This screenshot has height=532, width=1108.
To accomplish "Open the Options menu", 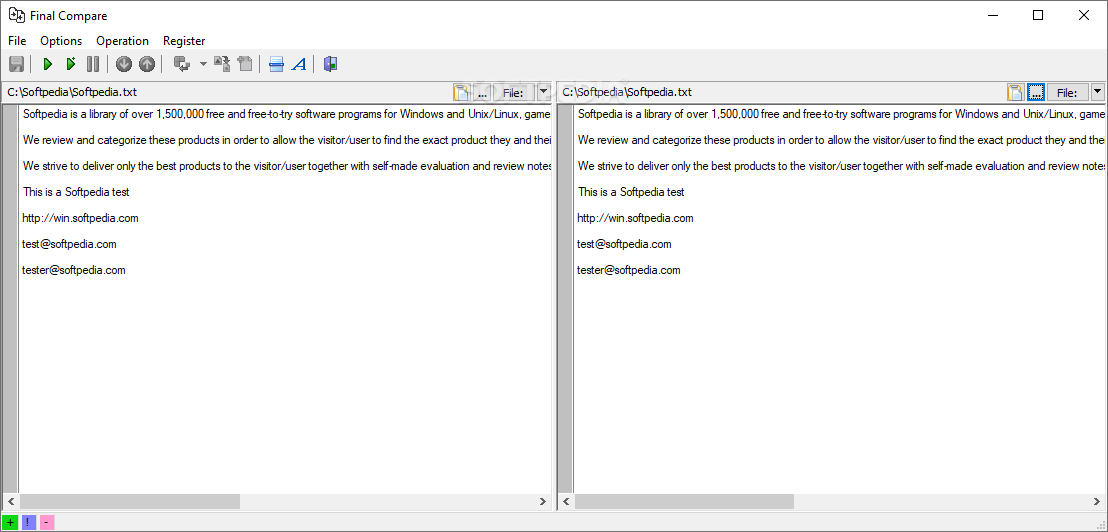I will click(x=61, y=41).
